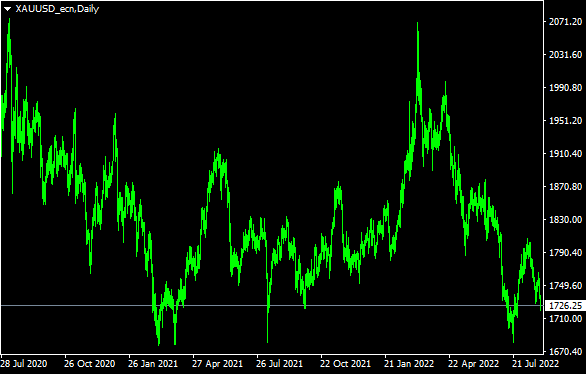The image size is (586, 374).
Task: Click the 1990.80 price scale label
Action: pyautogui.click(x=565, y=87)
